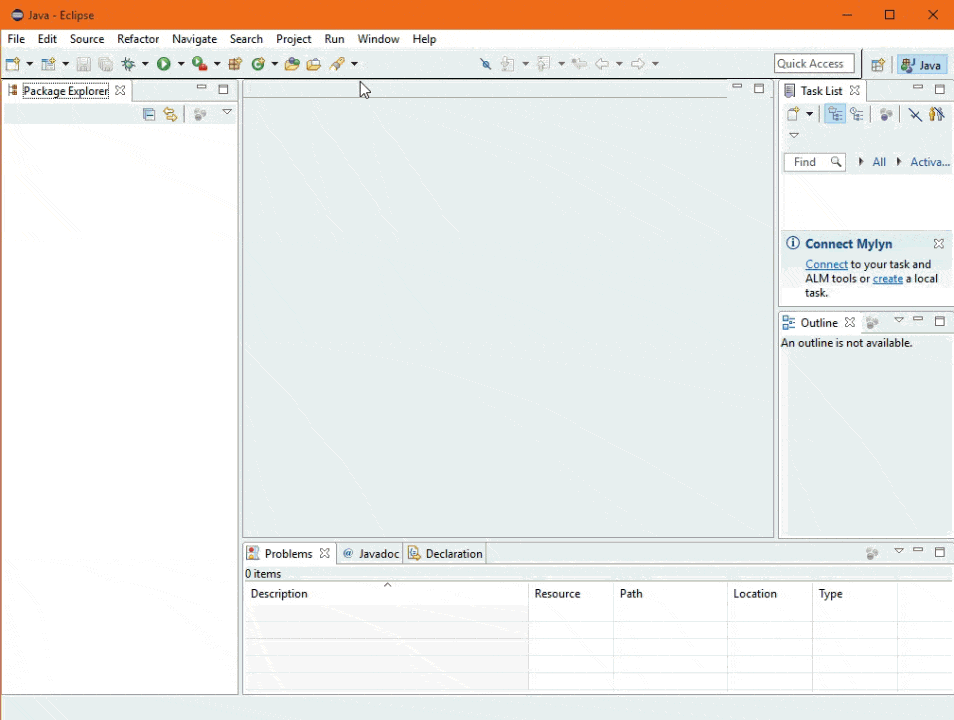Click the Previous Annotation toolbar icon
Screen dimensions: 954x720
[543, 64]
